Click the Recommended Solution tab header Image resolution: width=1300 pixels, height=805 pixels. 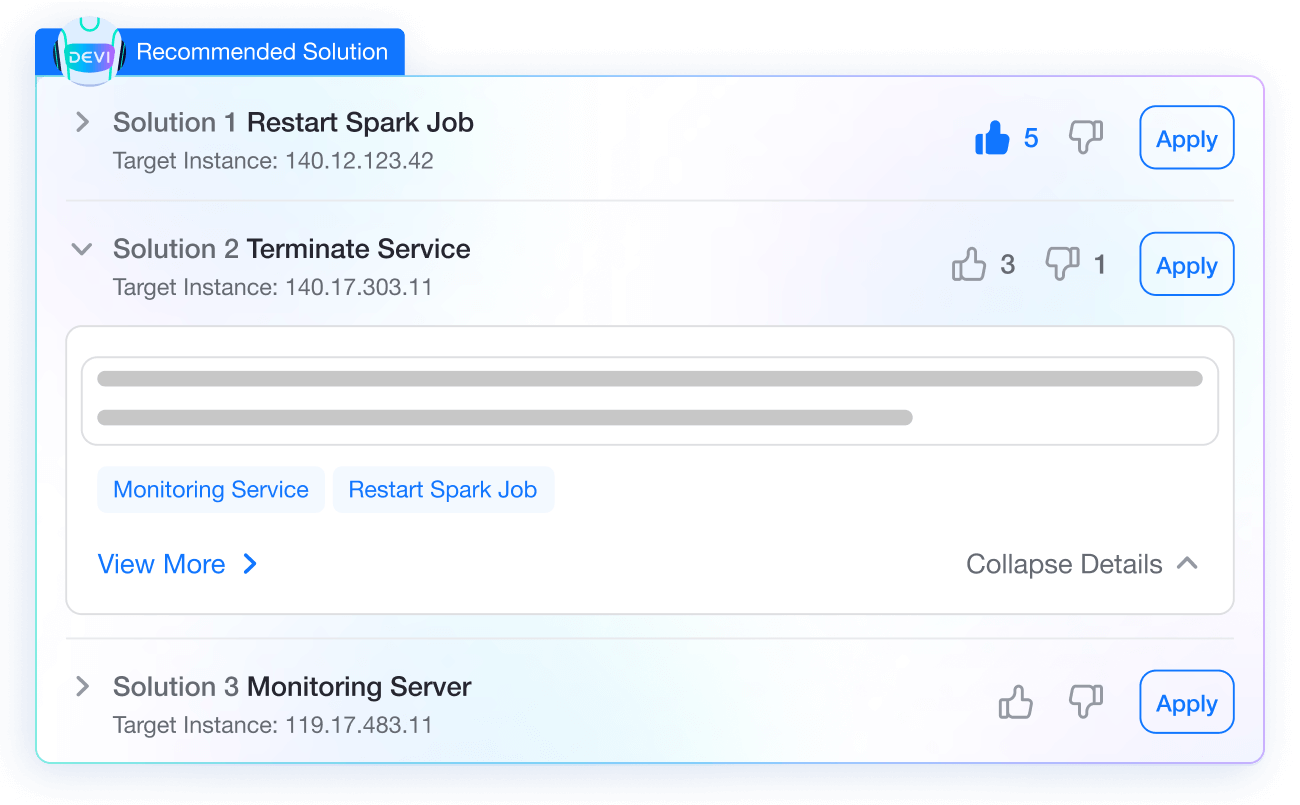(262, 52)
